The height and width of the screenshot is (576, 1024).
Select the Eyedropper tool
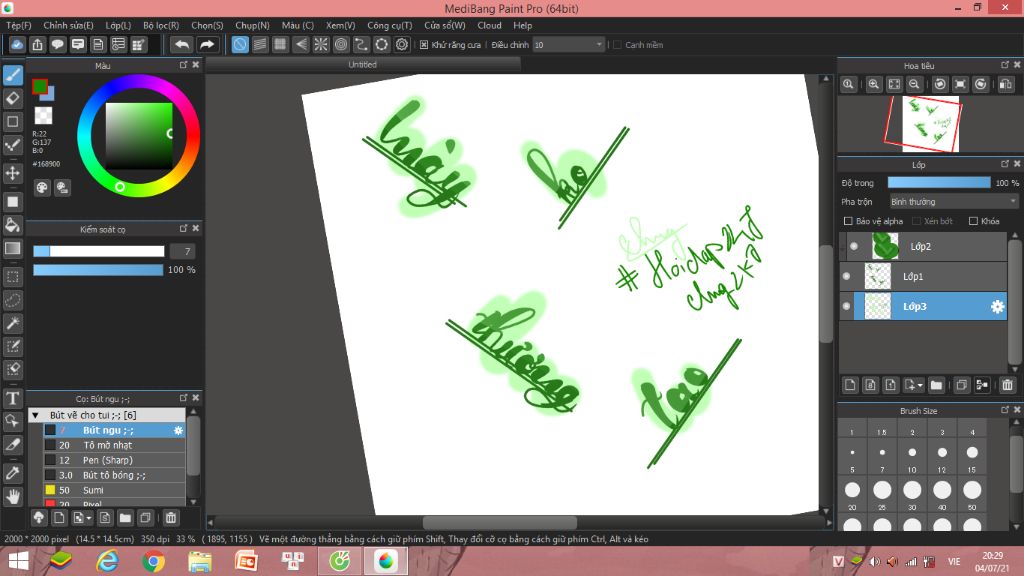click(13, 471)
